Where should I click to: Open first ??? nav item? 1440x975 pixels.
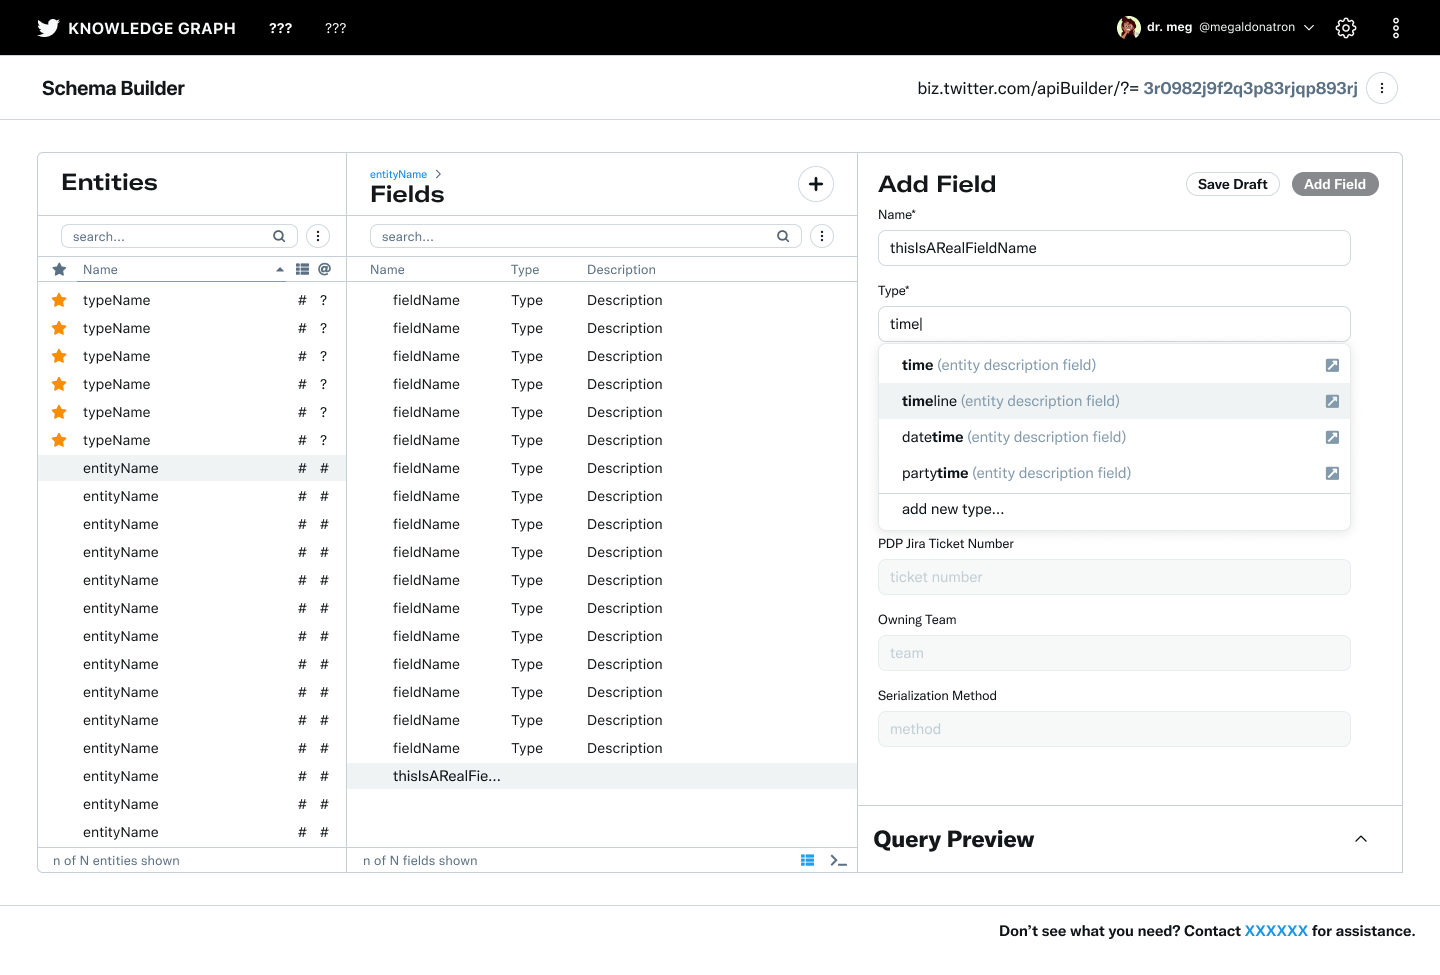(281, 28)
